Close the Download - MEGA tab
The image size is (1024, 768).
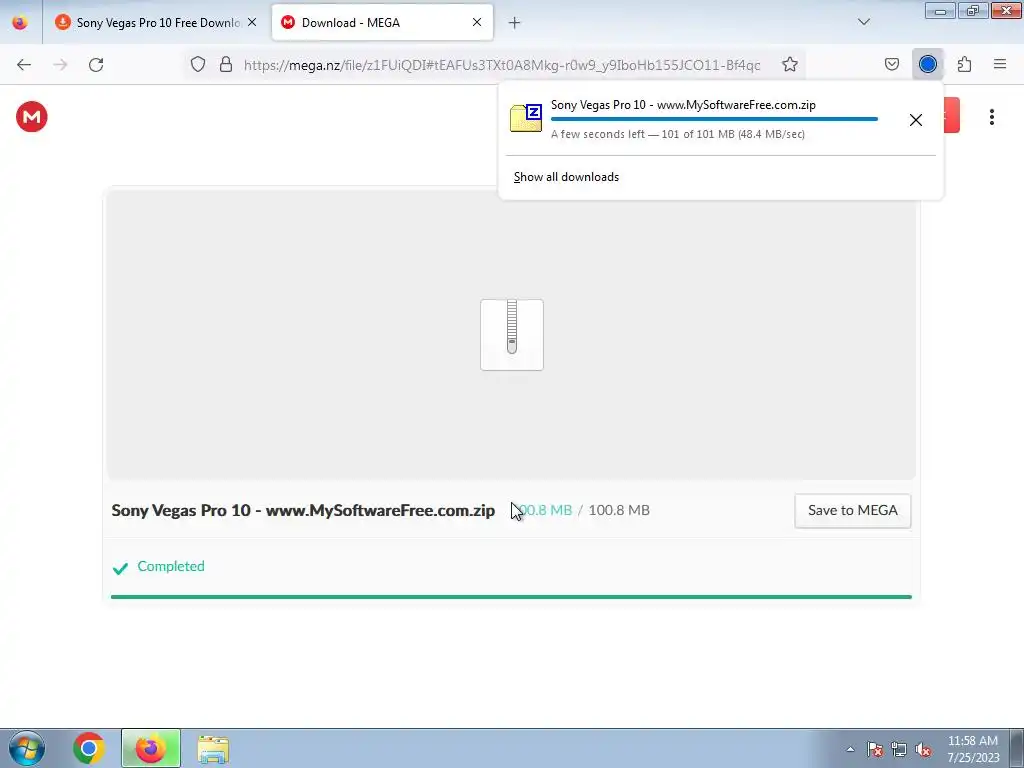pyautogui.click(x=477, y=22)
